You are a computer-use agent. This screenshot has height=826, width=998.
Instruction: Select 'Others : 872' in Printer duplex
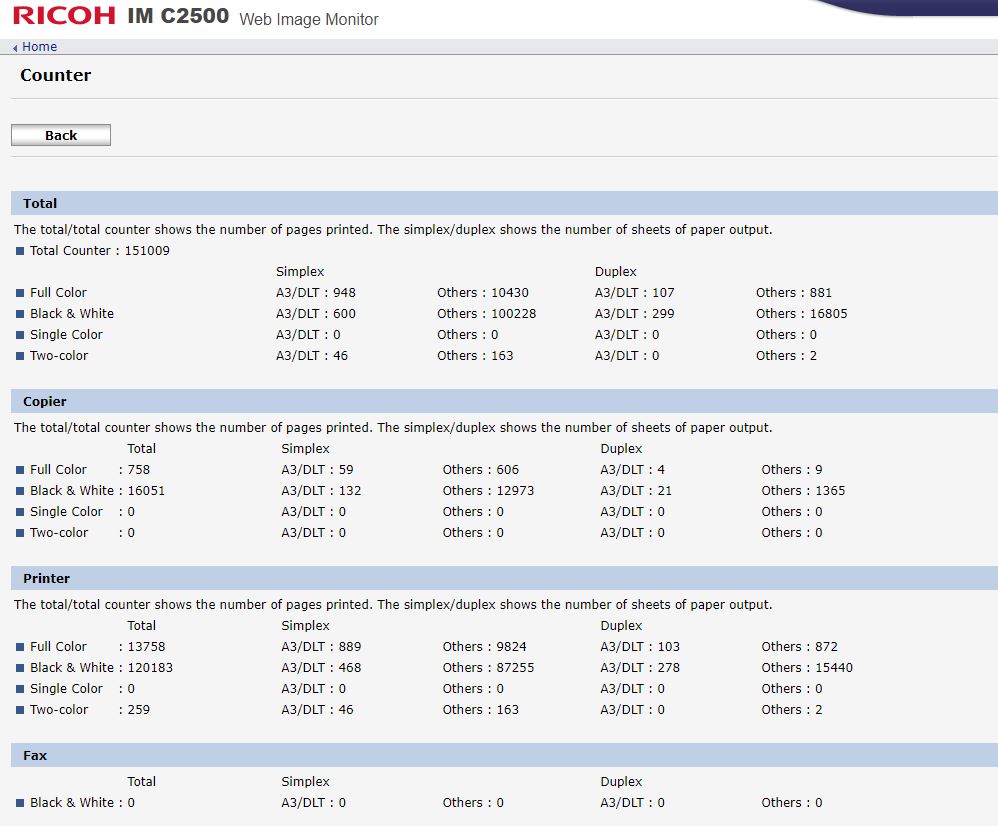tap(799, 646)
